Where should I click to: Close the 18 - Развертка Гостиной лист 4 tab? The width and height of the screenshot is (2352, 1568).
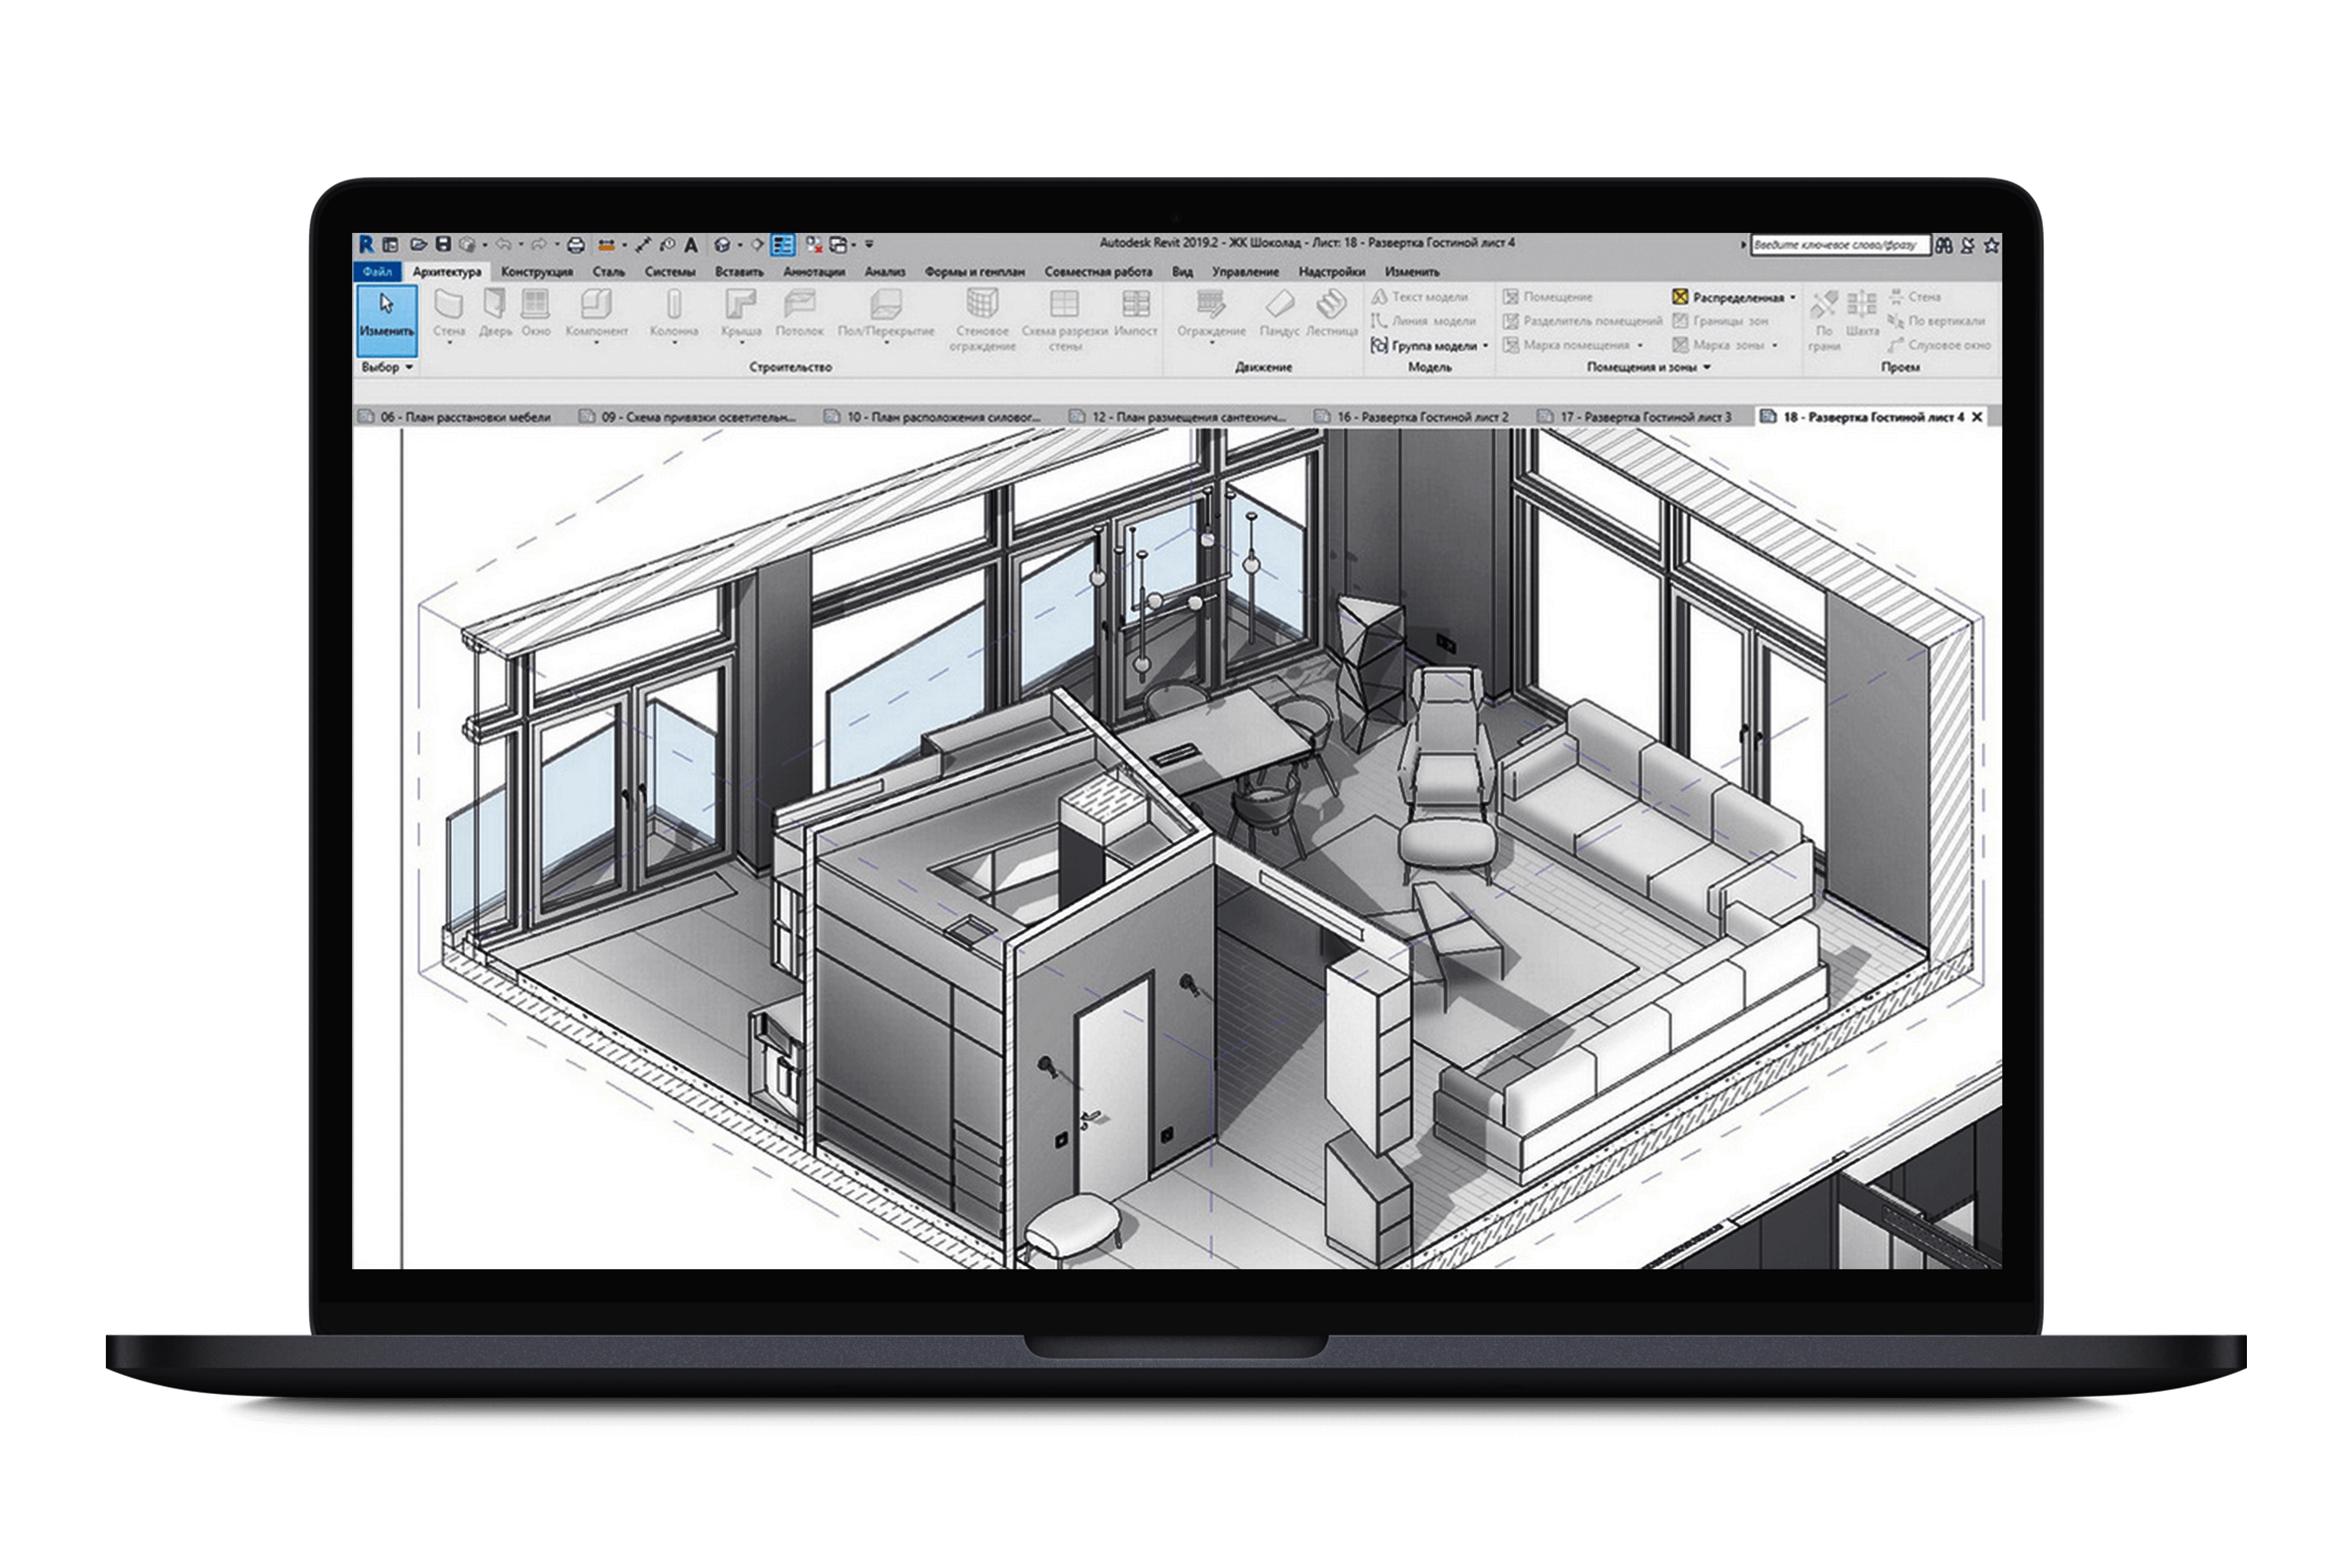[1977, 417]
